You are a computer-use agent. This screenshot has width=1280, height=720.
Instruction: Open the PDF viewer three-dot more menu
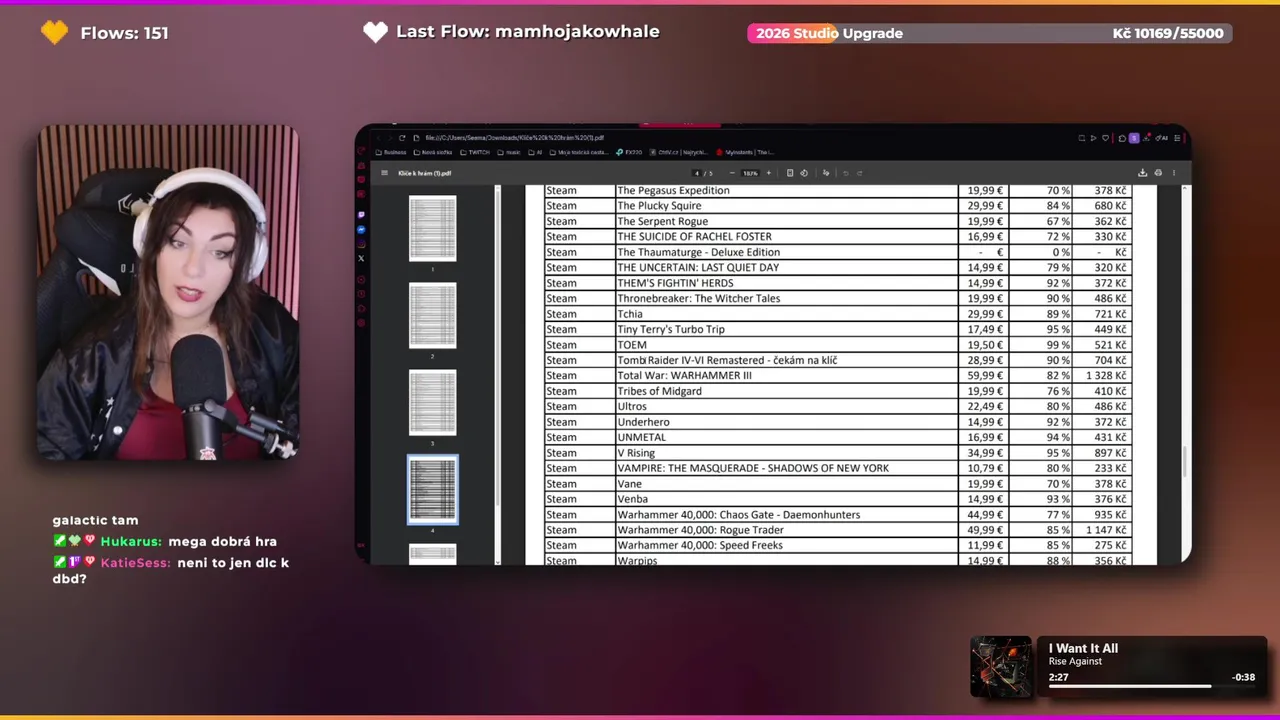tap(1174, 173)
